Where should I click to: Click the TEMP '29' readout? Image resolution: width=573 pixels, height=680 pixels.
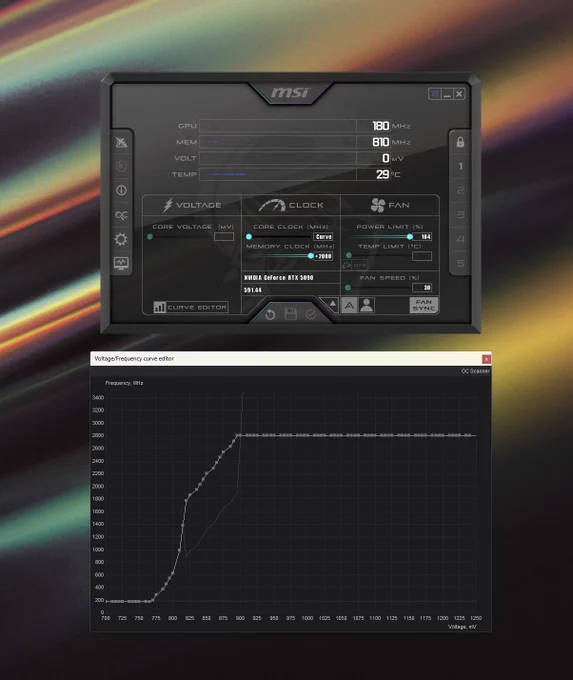pos(382,174)
